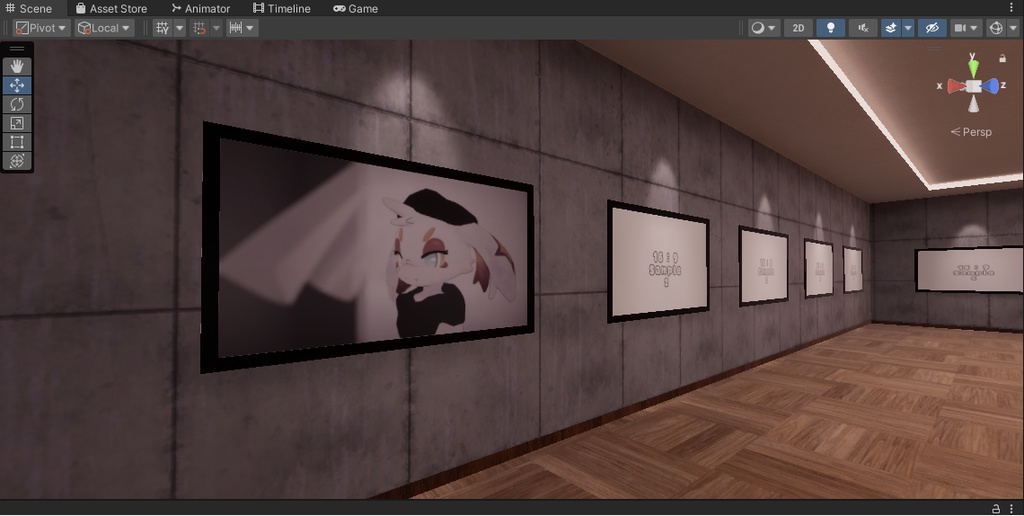Open the Local handle rotation dropdown

tap(104, 28)
